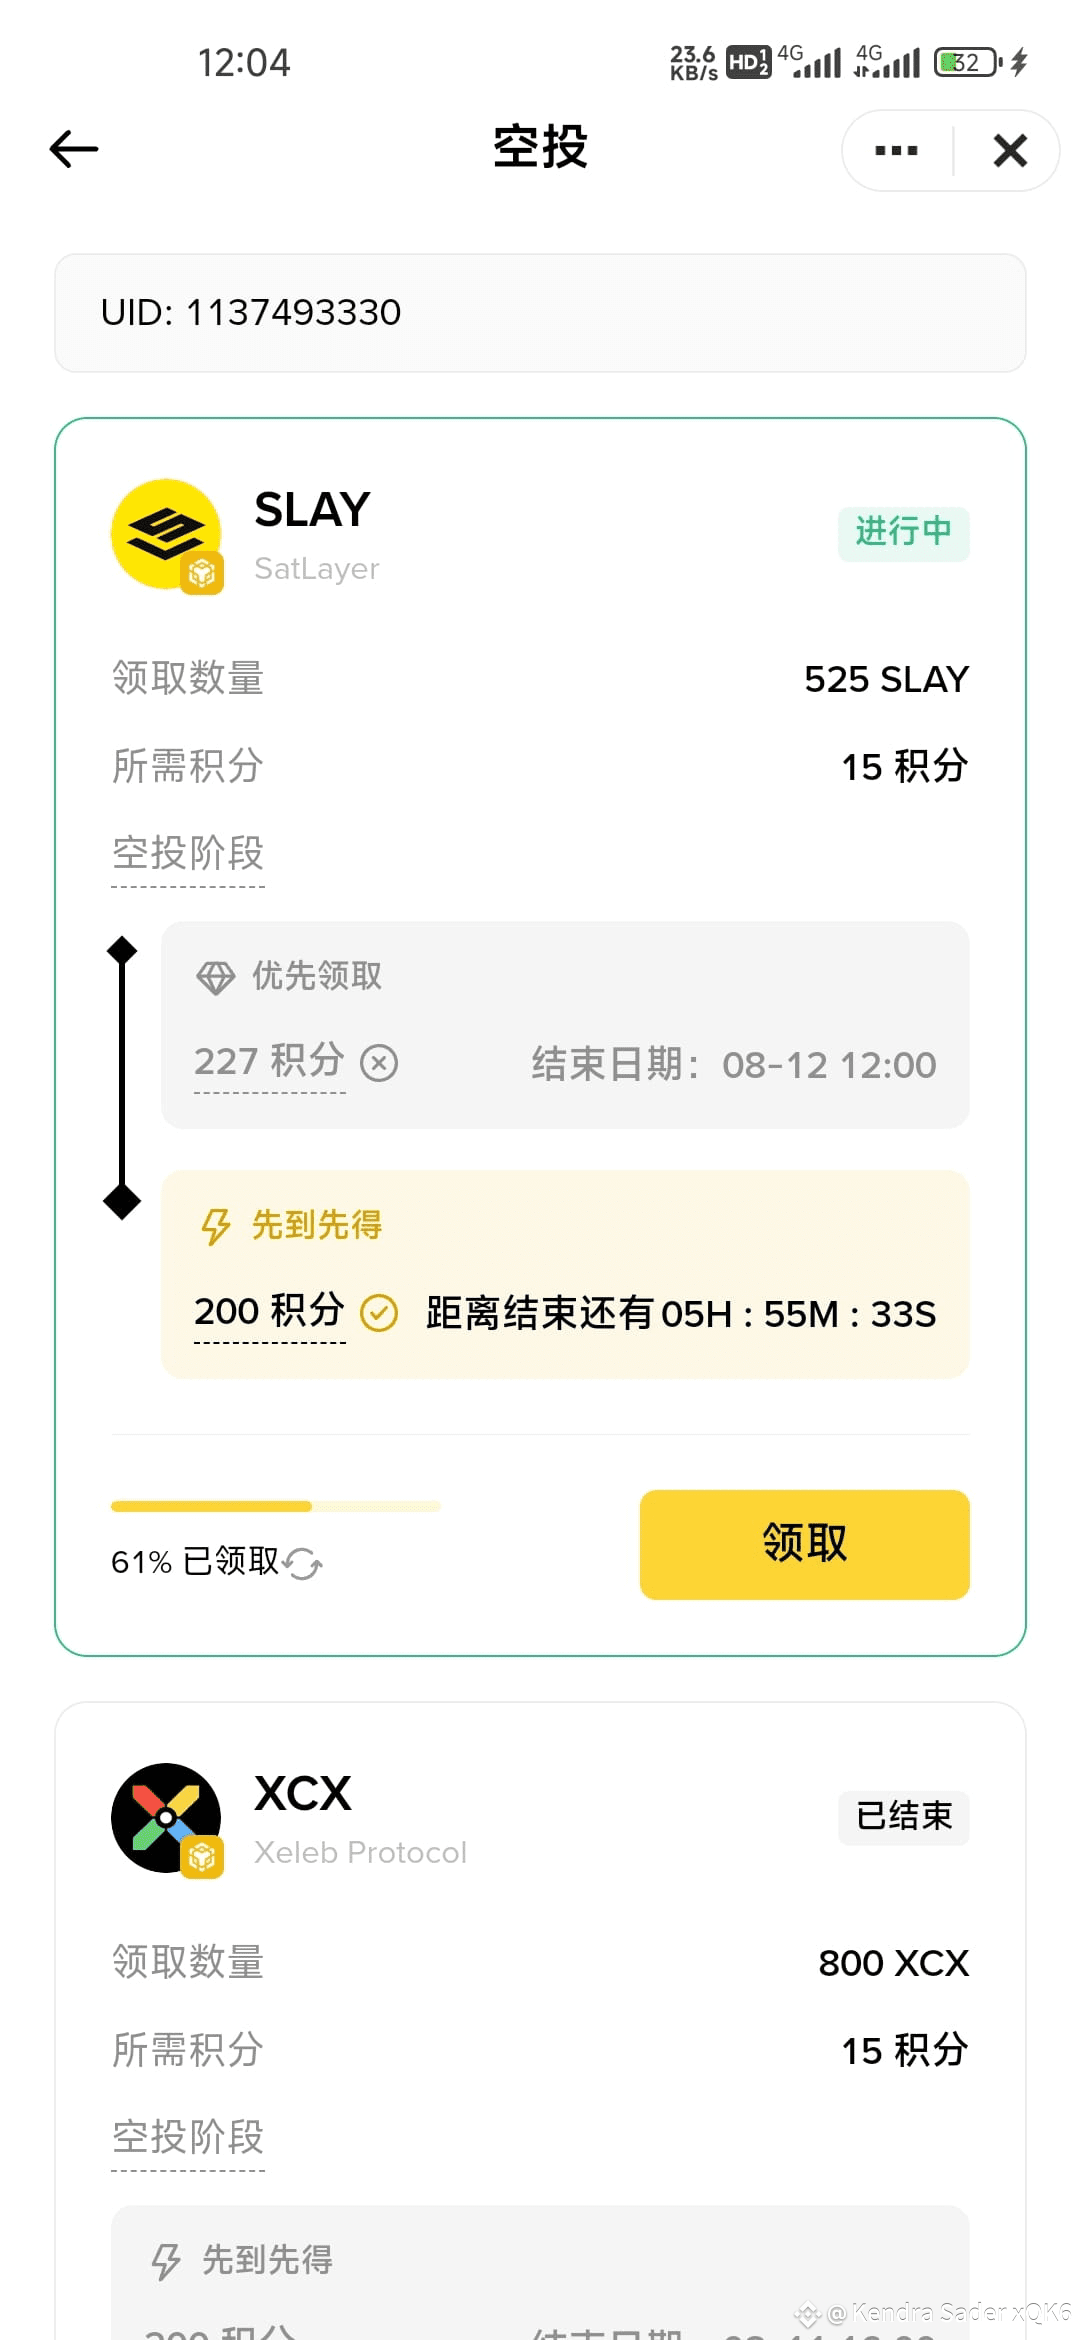Claim the SLAY airdrop with 领取
The height and width of the screenshot is (2340, 1080).
click(x=804, y=1544)
